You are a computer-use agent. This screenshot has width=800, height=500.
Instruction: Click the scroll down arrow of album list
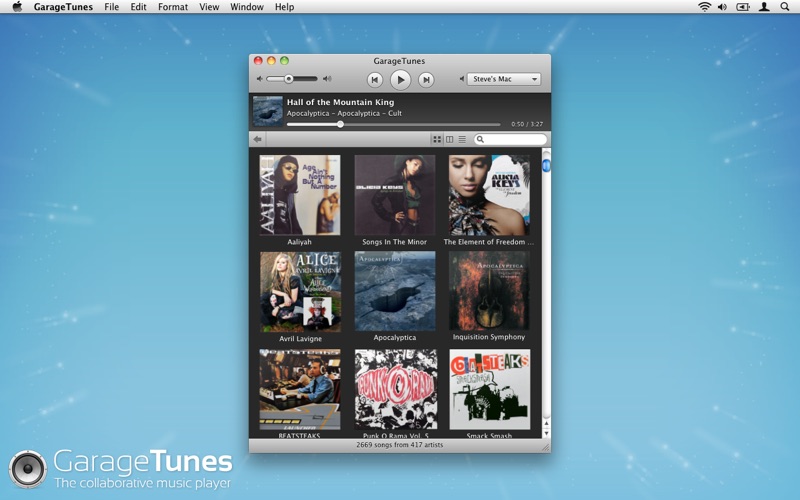point(546,434)
